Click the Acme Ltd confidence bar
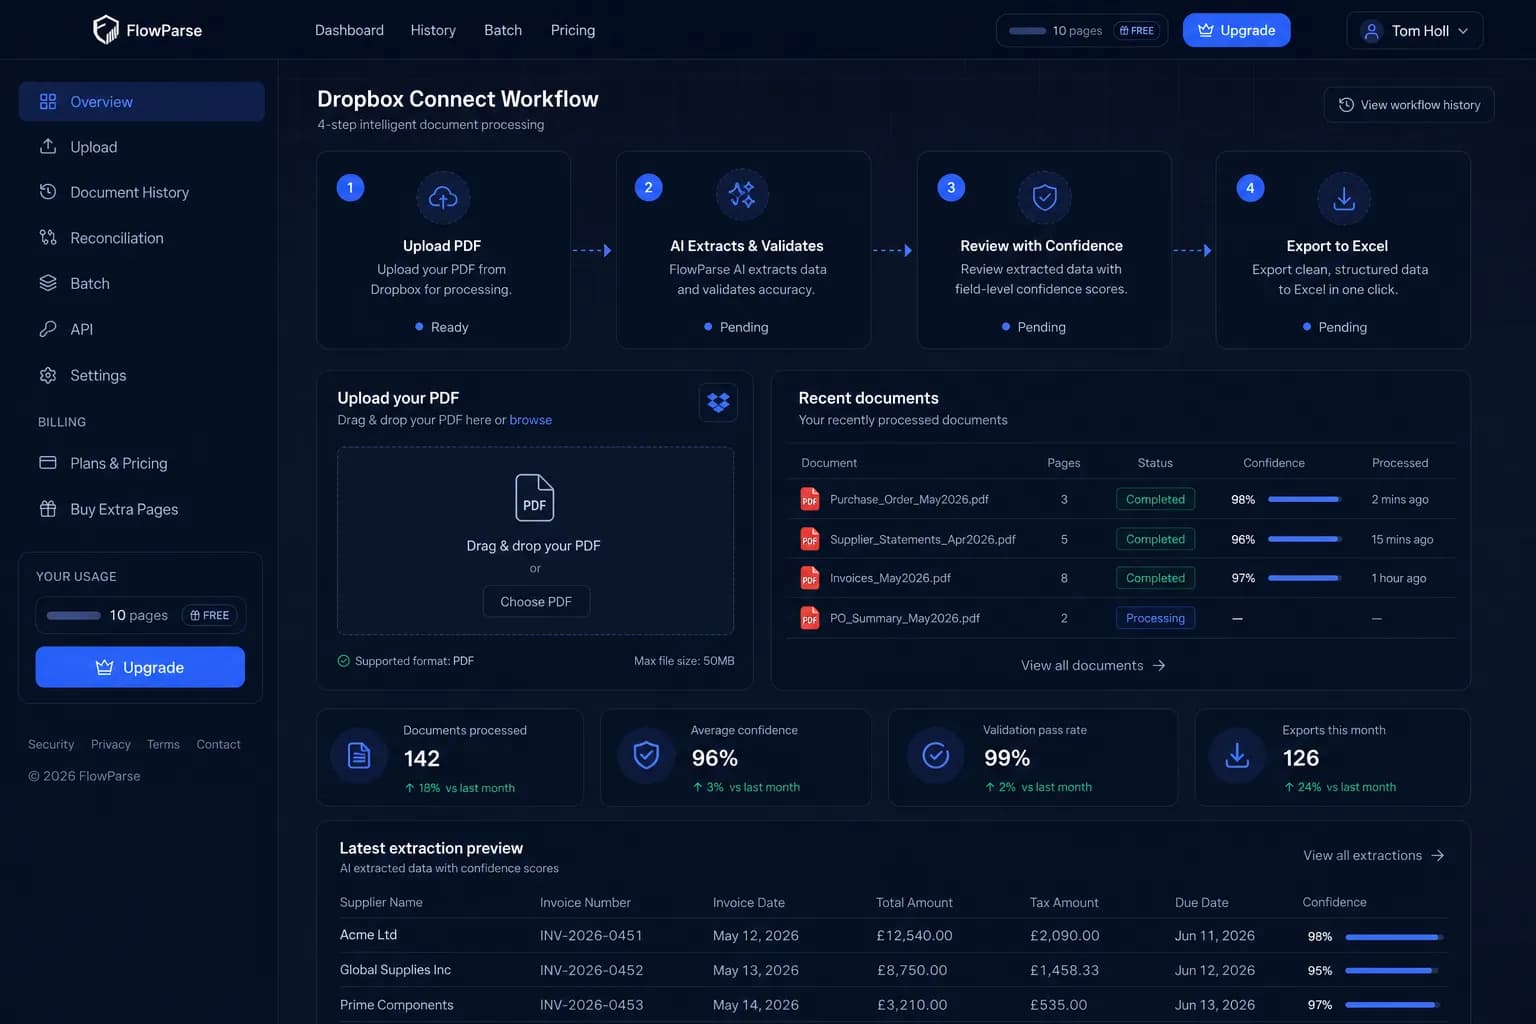Image resolution: width=1536 pixels, height=1024 pixels. (x=1393, y=937)
